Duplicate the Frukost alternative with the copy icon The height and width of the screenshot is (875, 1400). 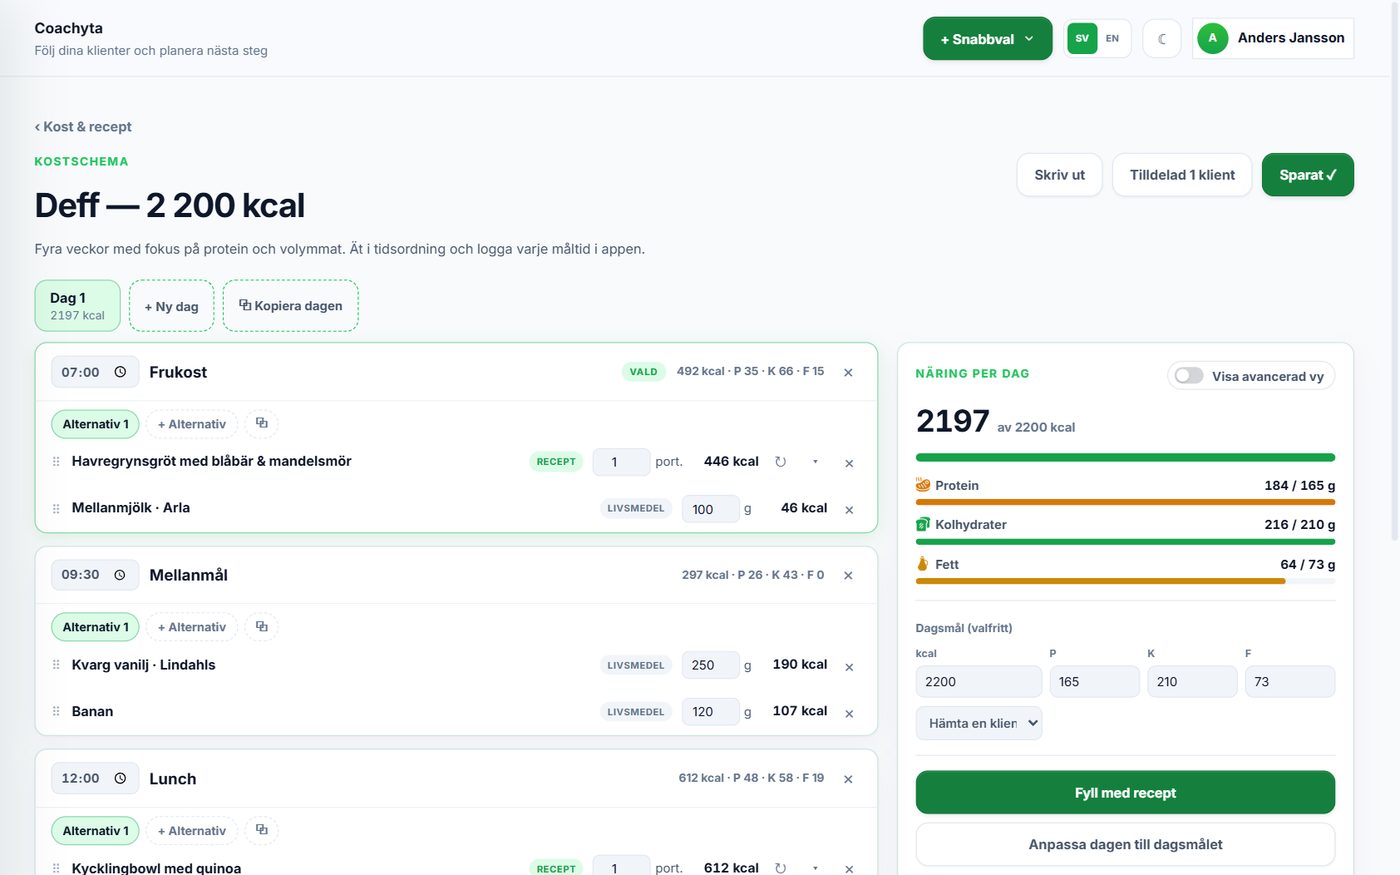[x=262, y=423]
